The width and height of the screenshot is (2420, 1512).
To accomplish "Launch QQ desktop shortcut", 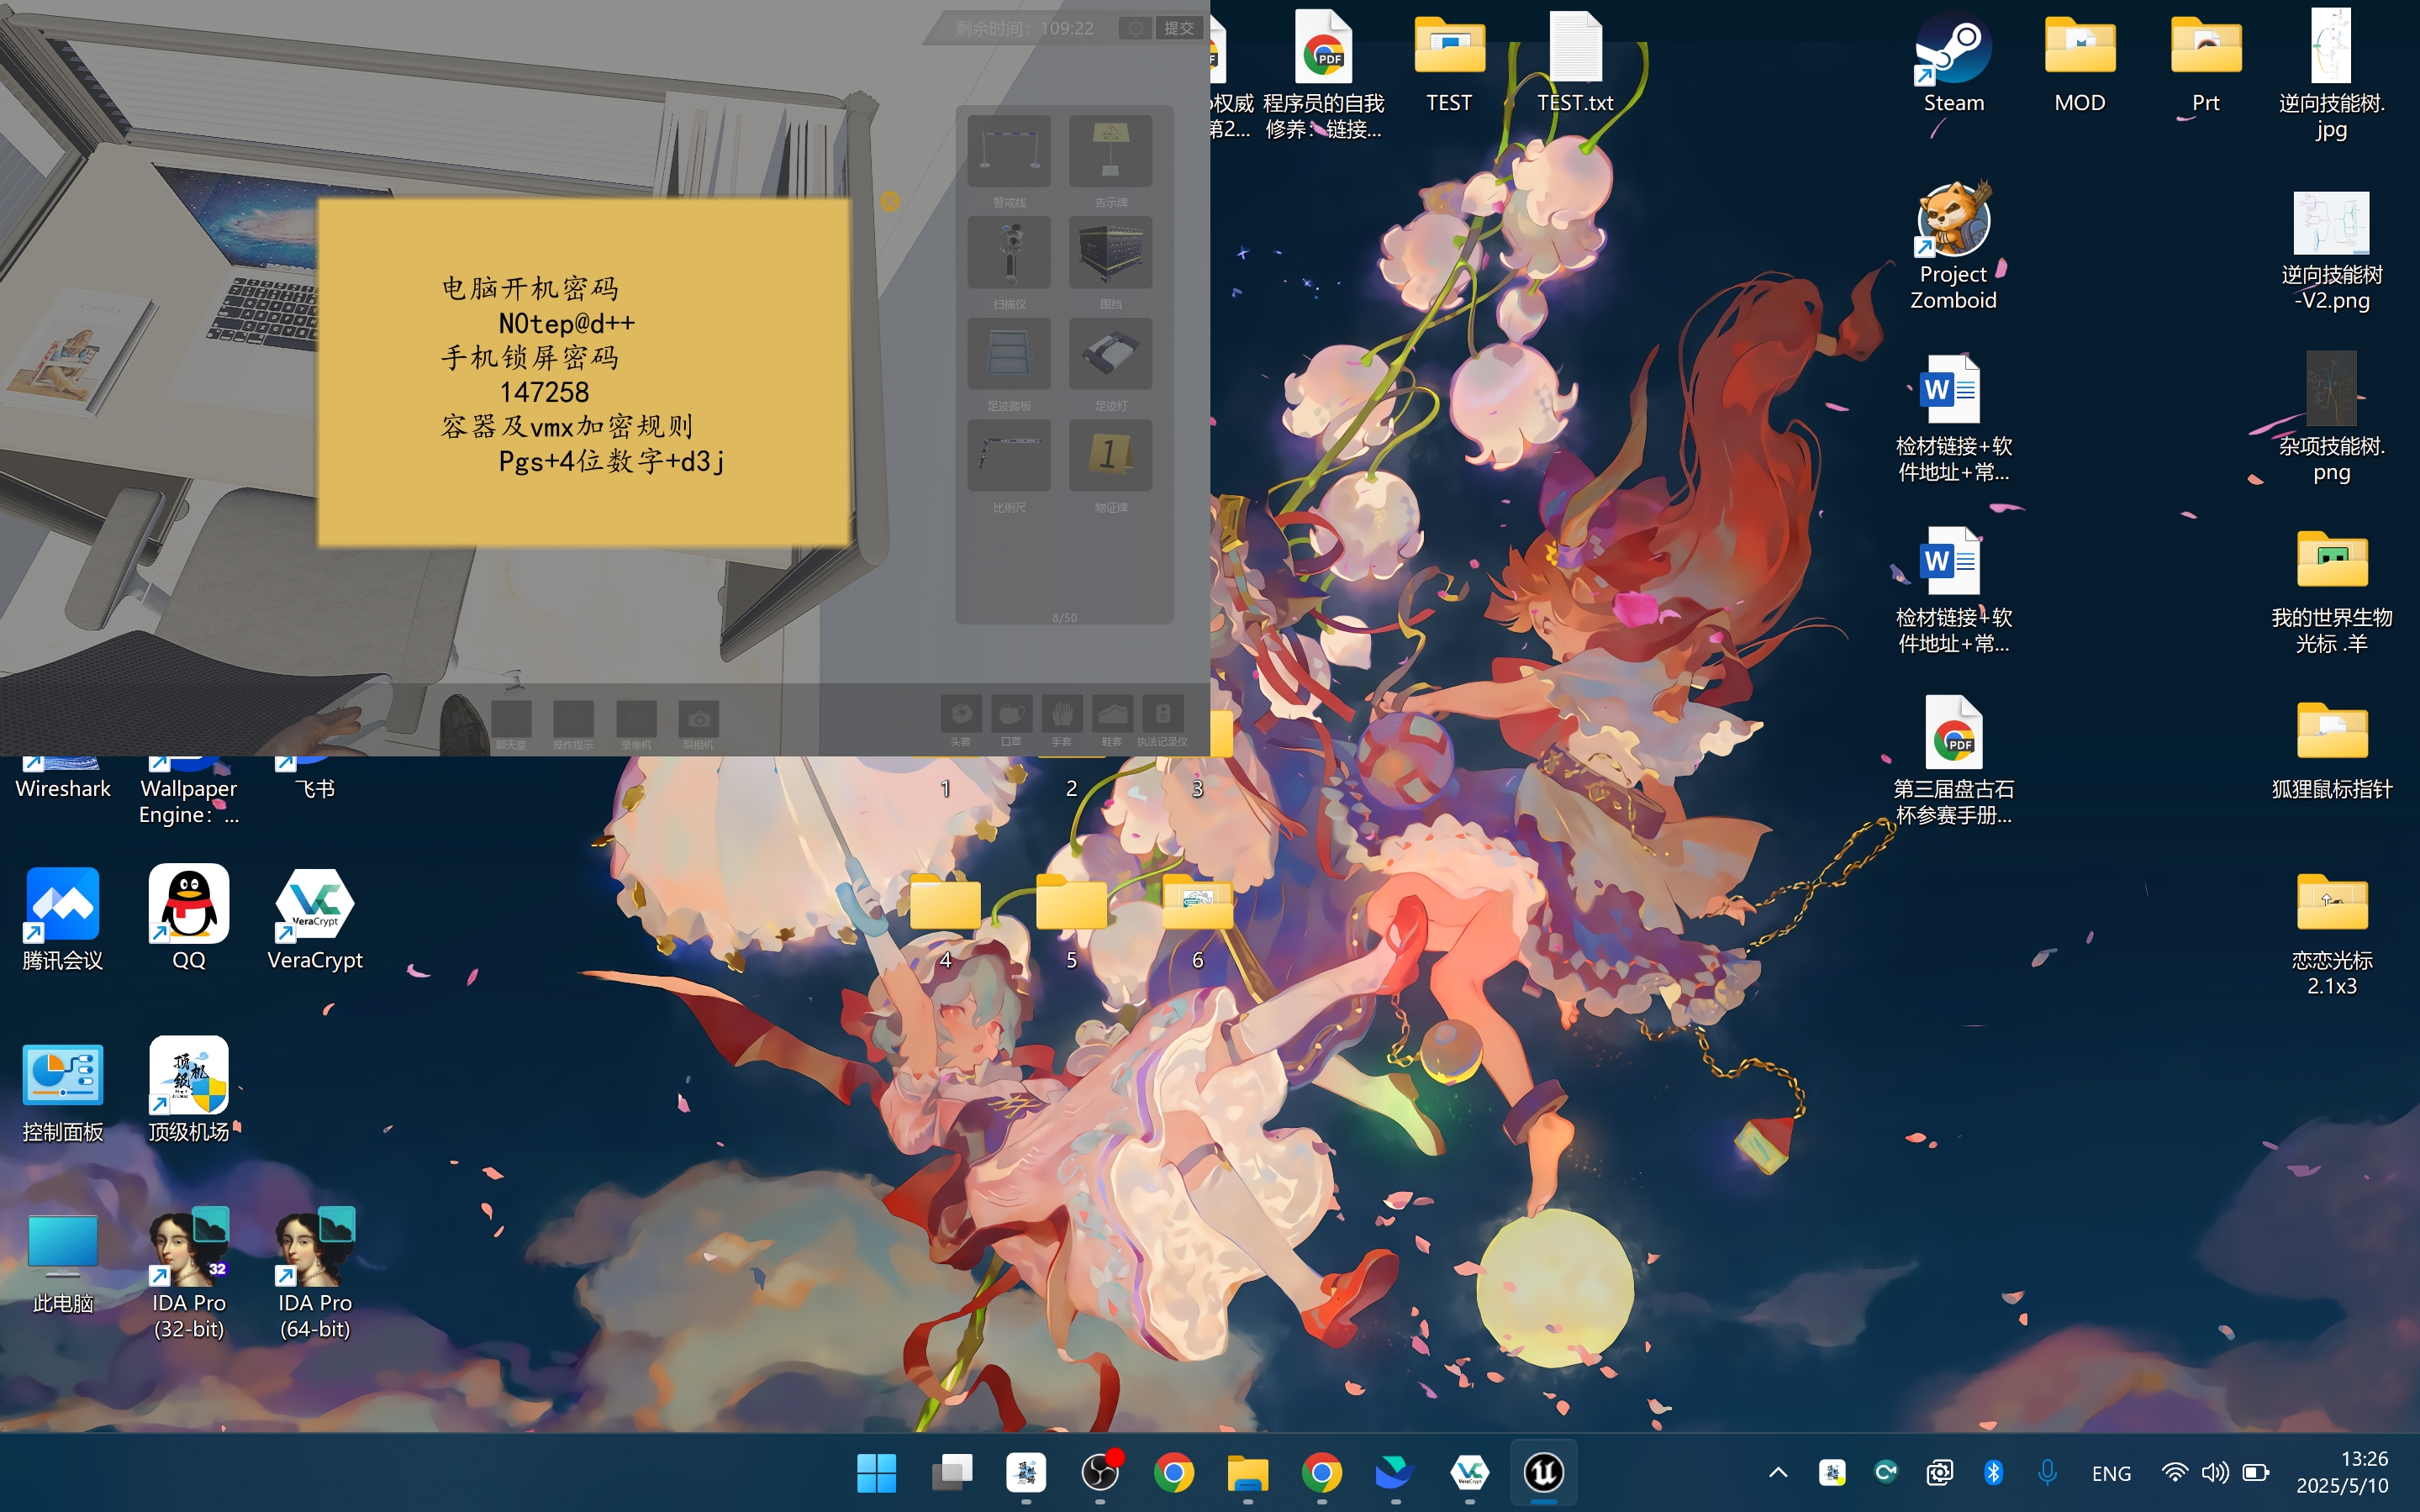I will click(x=189, y=918).
